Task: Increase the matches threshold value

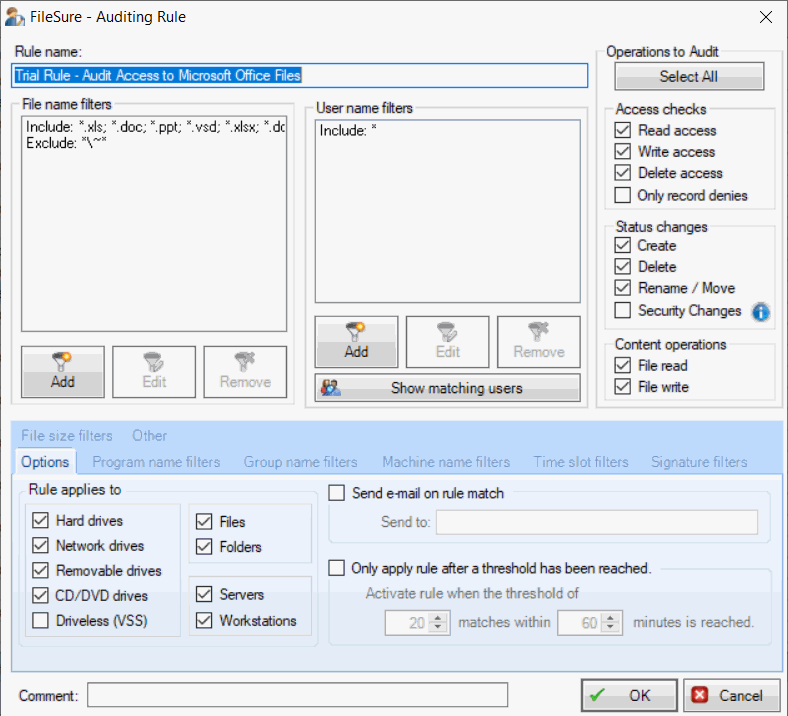Action: point(438,618)
